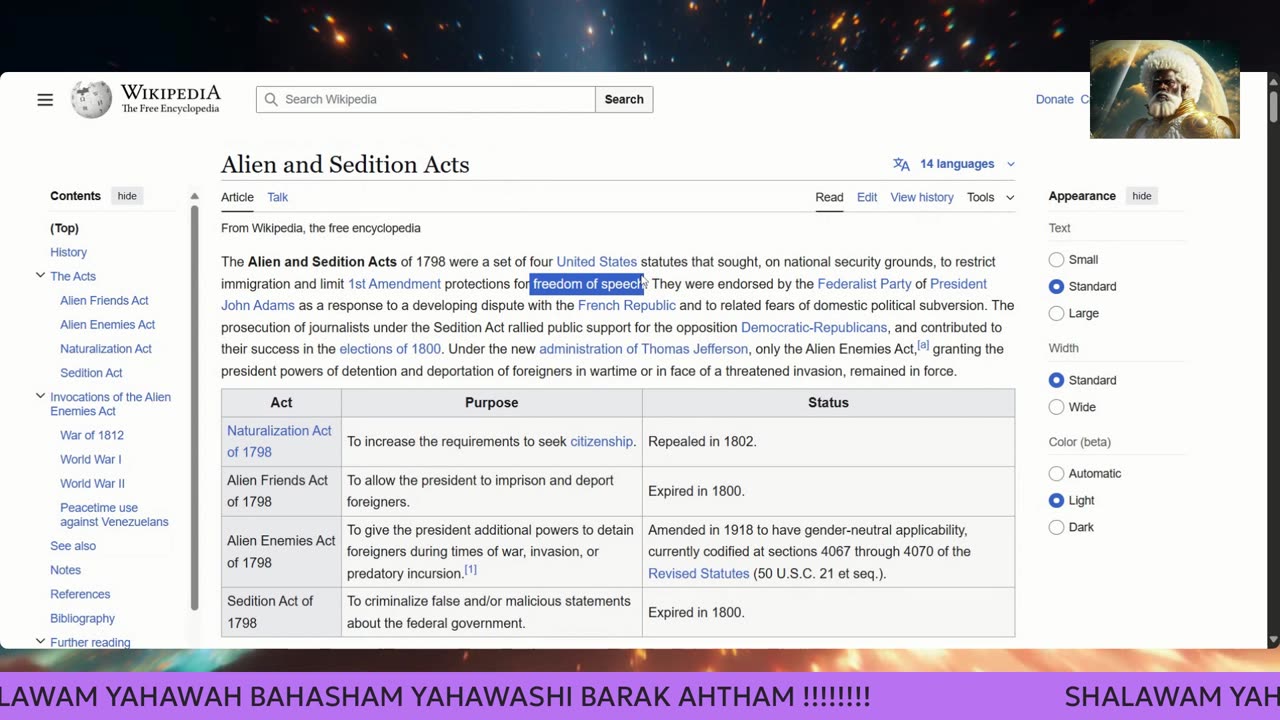Go to Naturalization Act contents entry
1280x720 pixels.
[106, 348]
